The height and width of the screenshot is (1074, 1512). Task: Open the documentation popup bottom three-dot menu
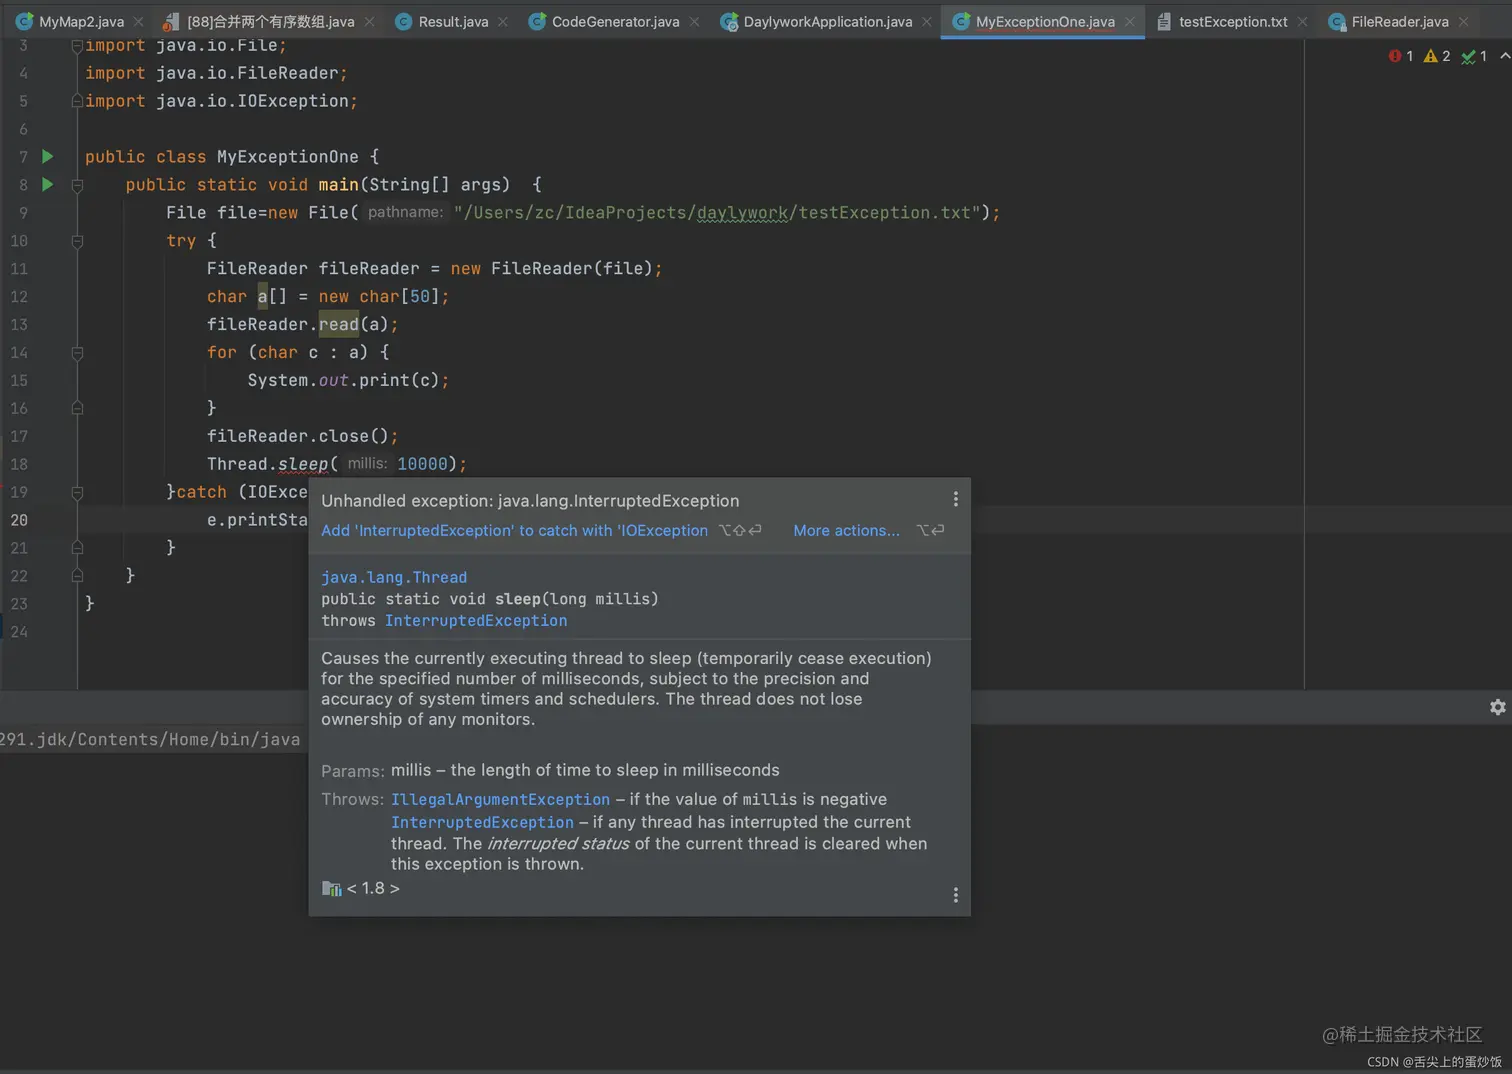(955, 895)
